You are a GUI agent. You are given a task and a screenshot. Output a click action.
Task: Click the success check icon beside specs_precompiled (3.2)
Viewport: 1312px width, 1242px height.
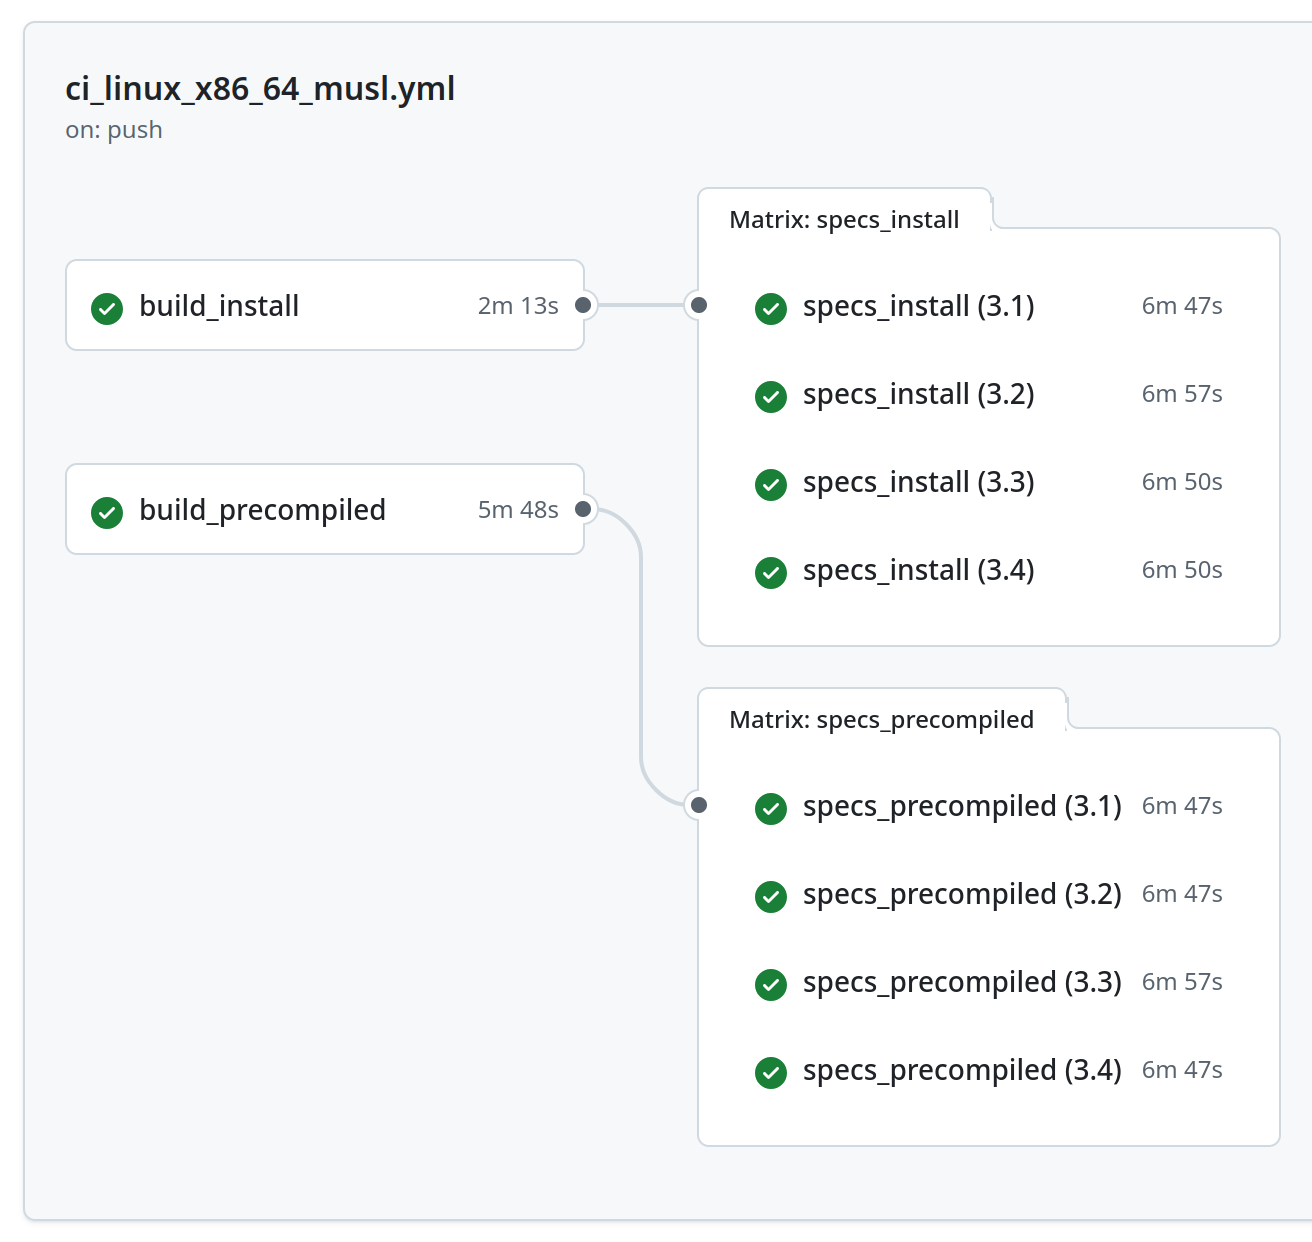coord(771,897)
